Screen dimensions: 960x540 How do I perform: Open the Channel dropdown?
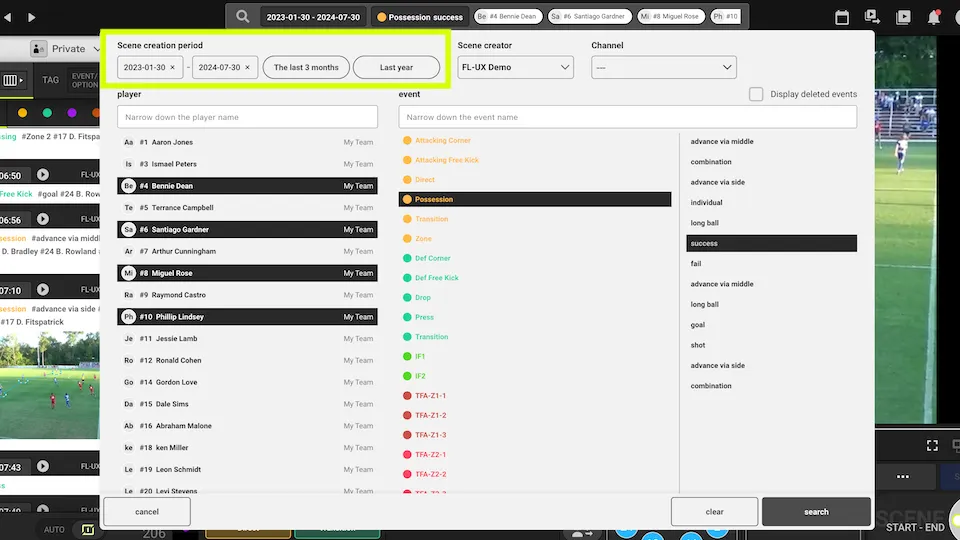coord(664,67)
